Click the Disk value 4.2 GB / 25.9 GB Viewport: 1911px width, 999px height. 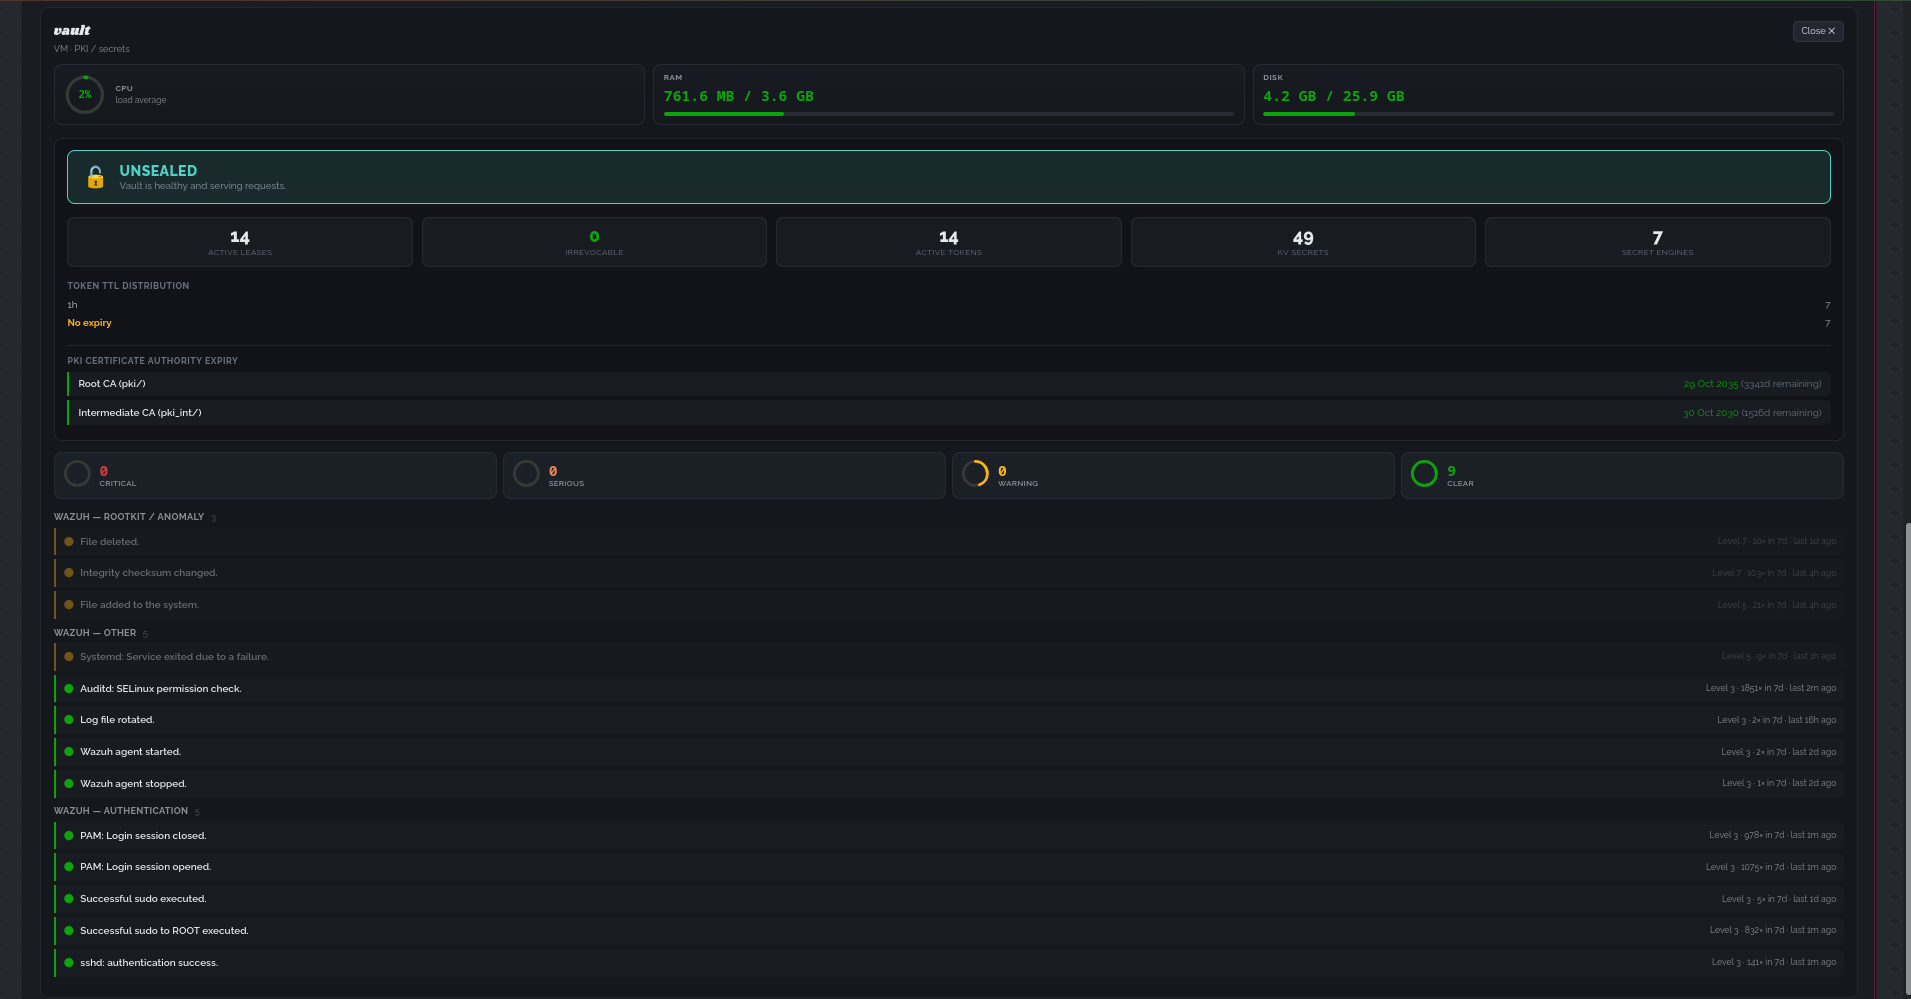click(1334, 96)
